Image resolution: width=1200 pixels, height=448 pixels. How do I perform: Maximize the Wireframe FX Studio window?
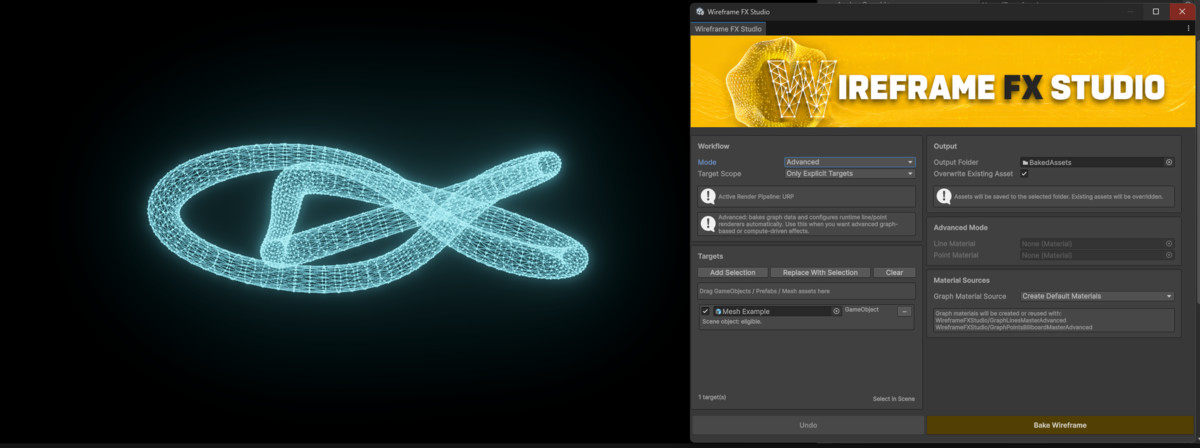pos(1156,11)
